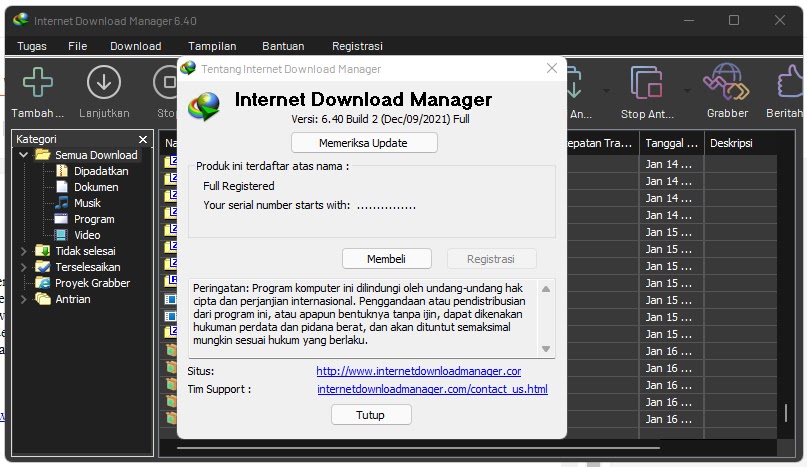Image resolution: width=807 pixels, height=467 pixels.
Task: Open the Download menu
Action: point(136,46)
